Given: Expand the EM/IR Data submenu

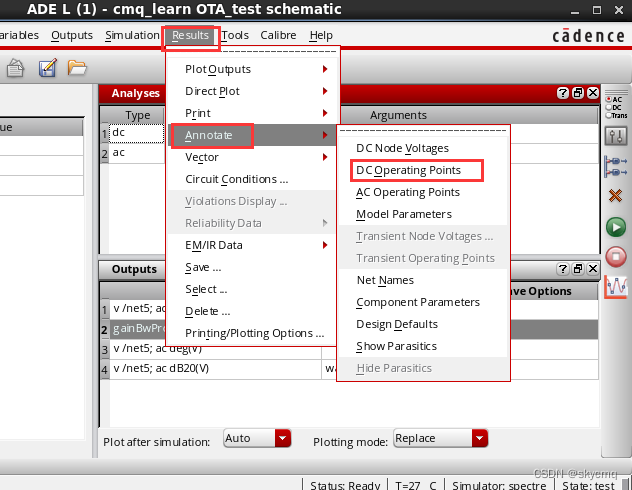Looking at the screenshot, I should pyautogui.click(x=252, y=245).
